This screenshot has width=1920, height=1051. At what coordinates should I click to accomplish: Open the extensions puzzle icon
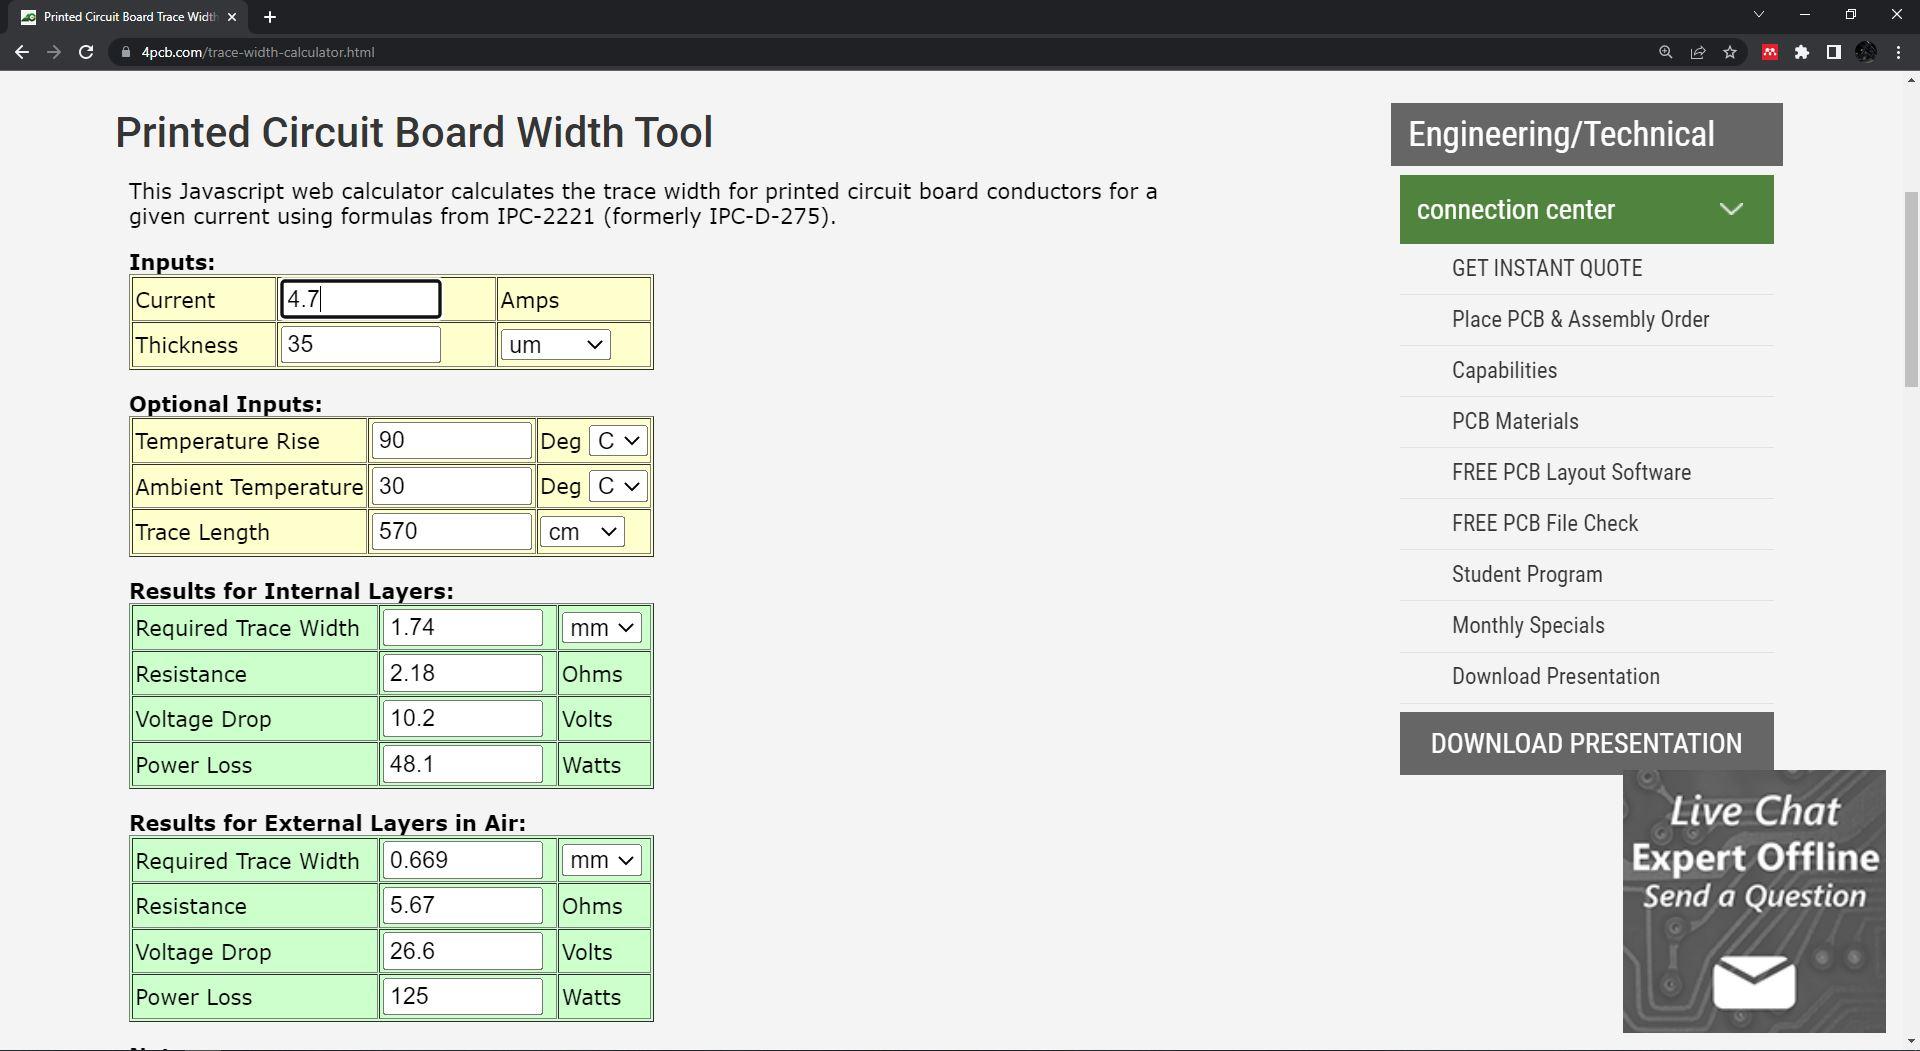click(x=1802, y=52)
